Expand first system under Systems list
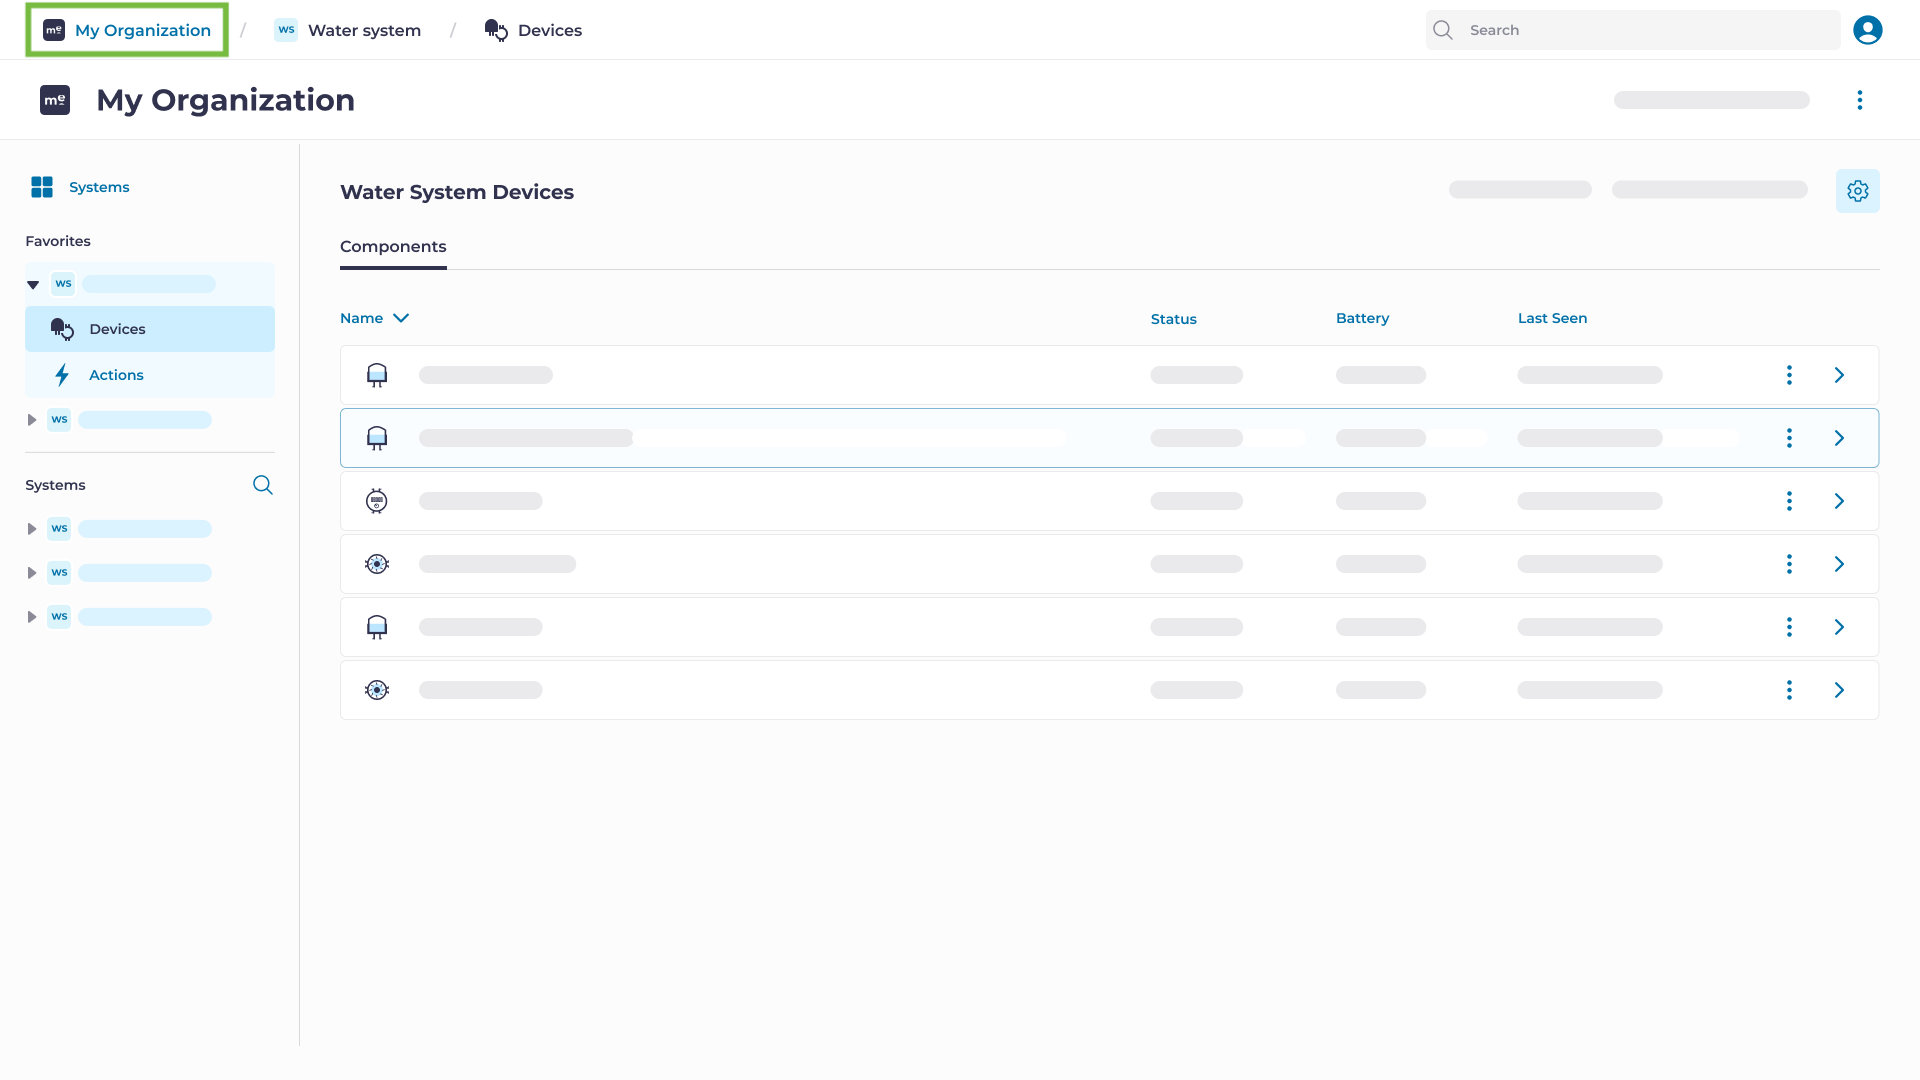This screenshot has height=1080, width=1920. [32, 529]
